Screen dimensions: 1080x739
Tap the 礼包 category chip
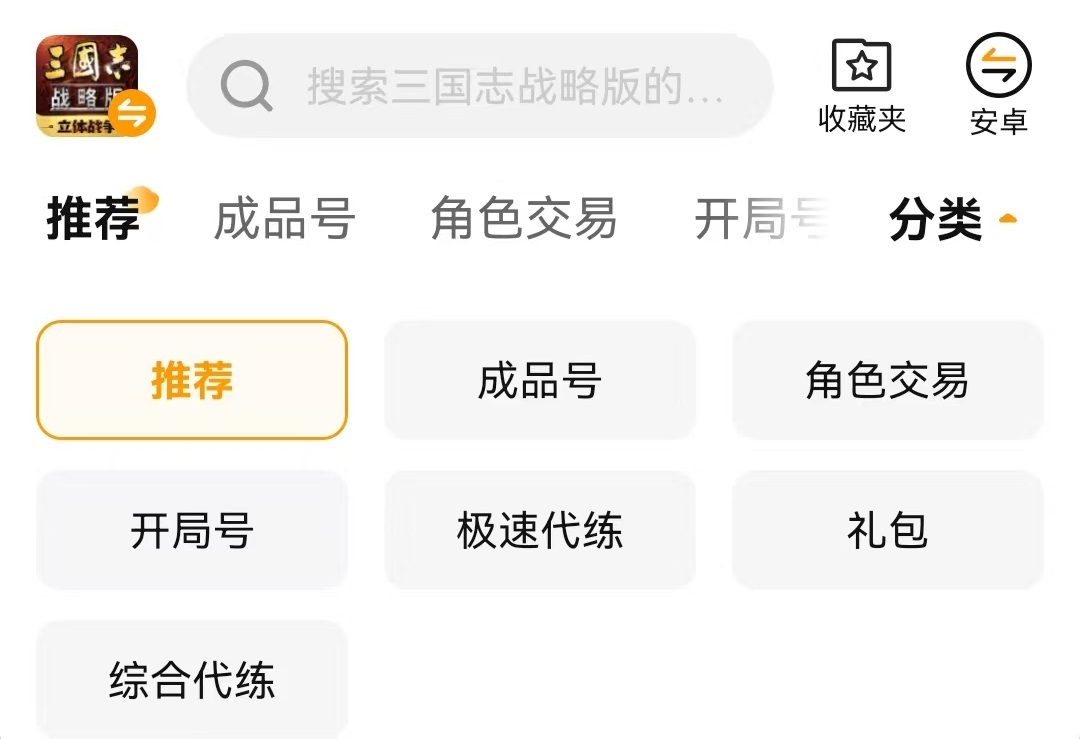pos(888,530)
